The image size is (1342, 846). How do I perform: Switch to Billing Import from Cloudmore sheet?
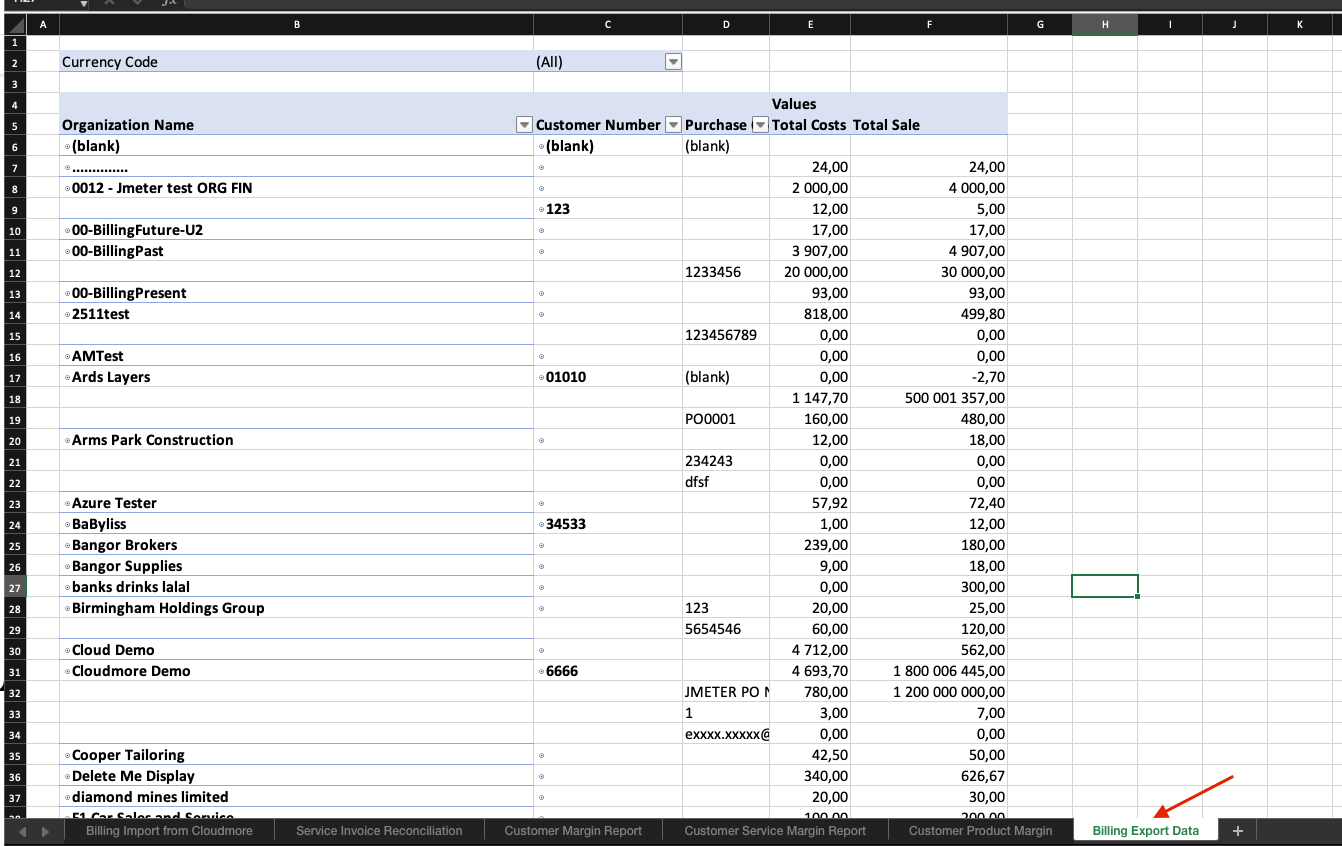169,831
